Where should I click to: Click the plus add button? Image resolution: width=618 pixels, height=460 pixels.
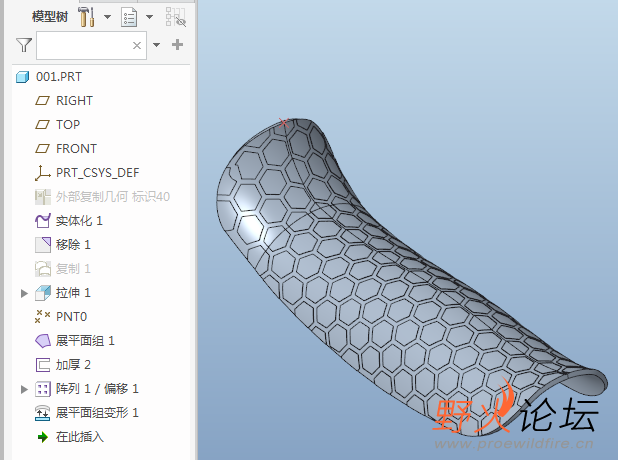[x=177, y=45]
